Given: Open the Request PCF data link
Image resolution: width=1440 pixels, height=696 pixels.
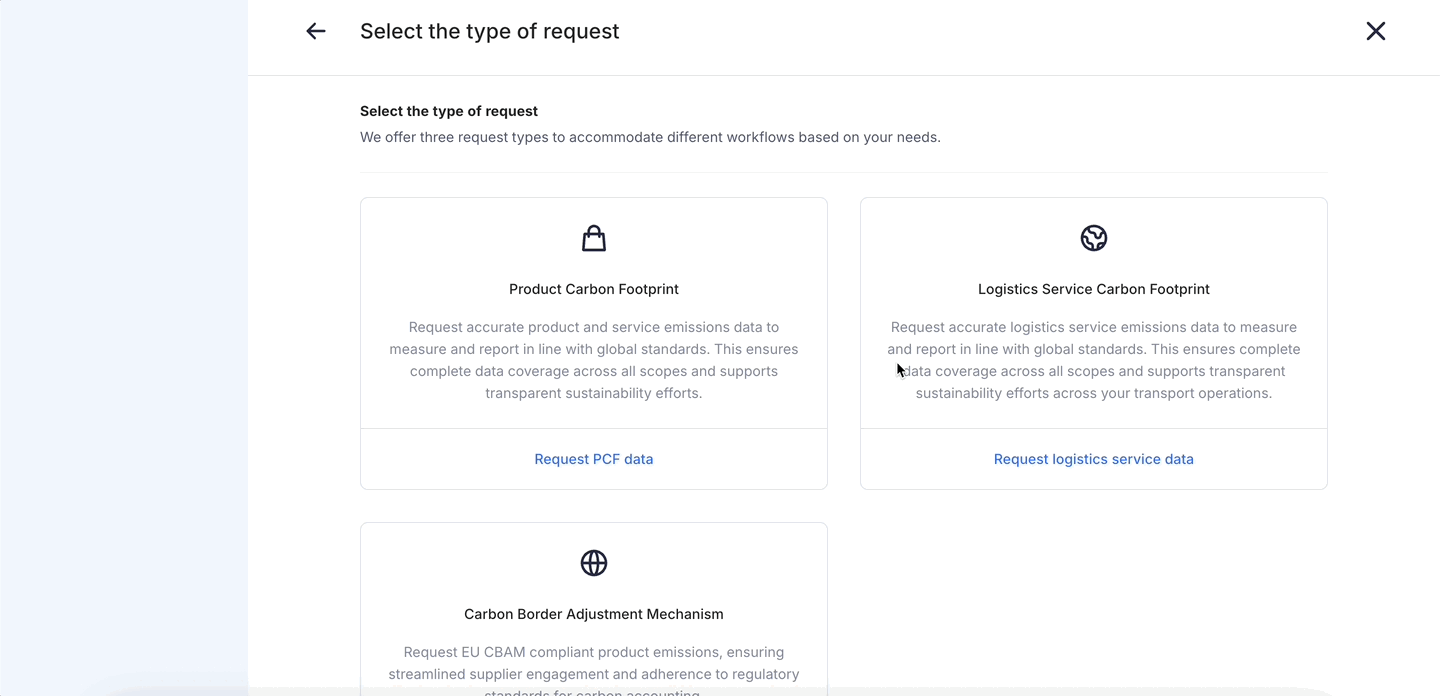Looking at the screenshot, I should (x=594, y=459).
